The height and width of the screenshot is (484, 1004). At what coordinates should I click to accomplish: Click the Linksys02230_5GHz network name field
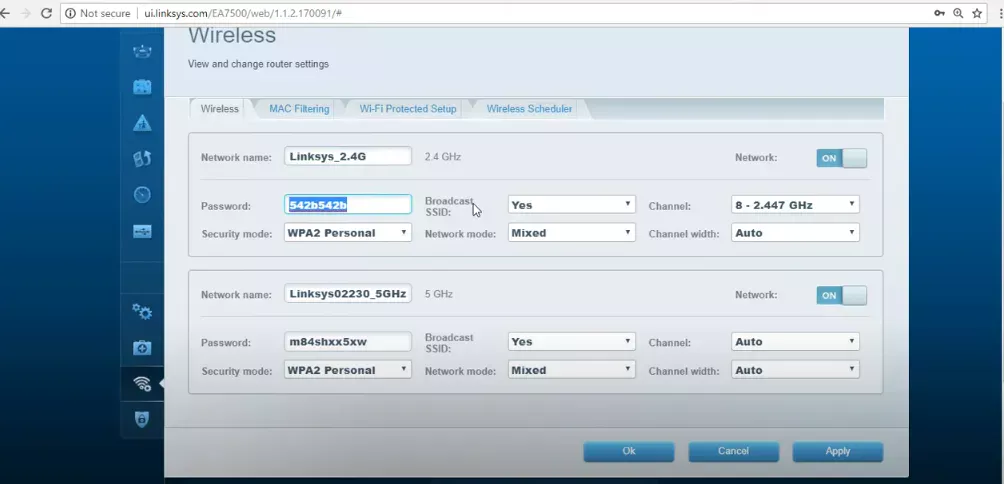(348, 294)
